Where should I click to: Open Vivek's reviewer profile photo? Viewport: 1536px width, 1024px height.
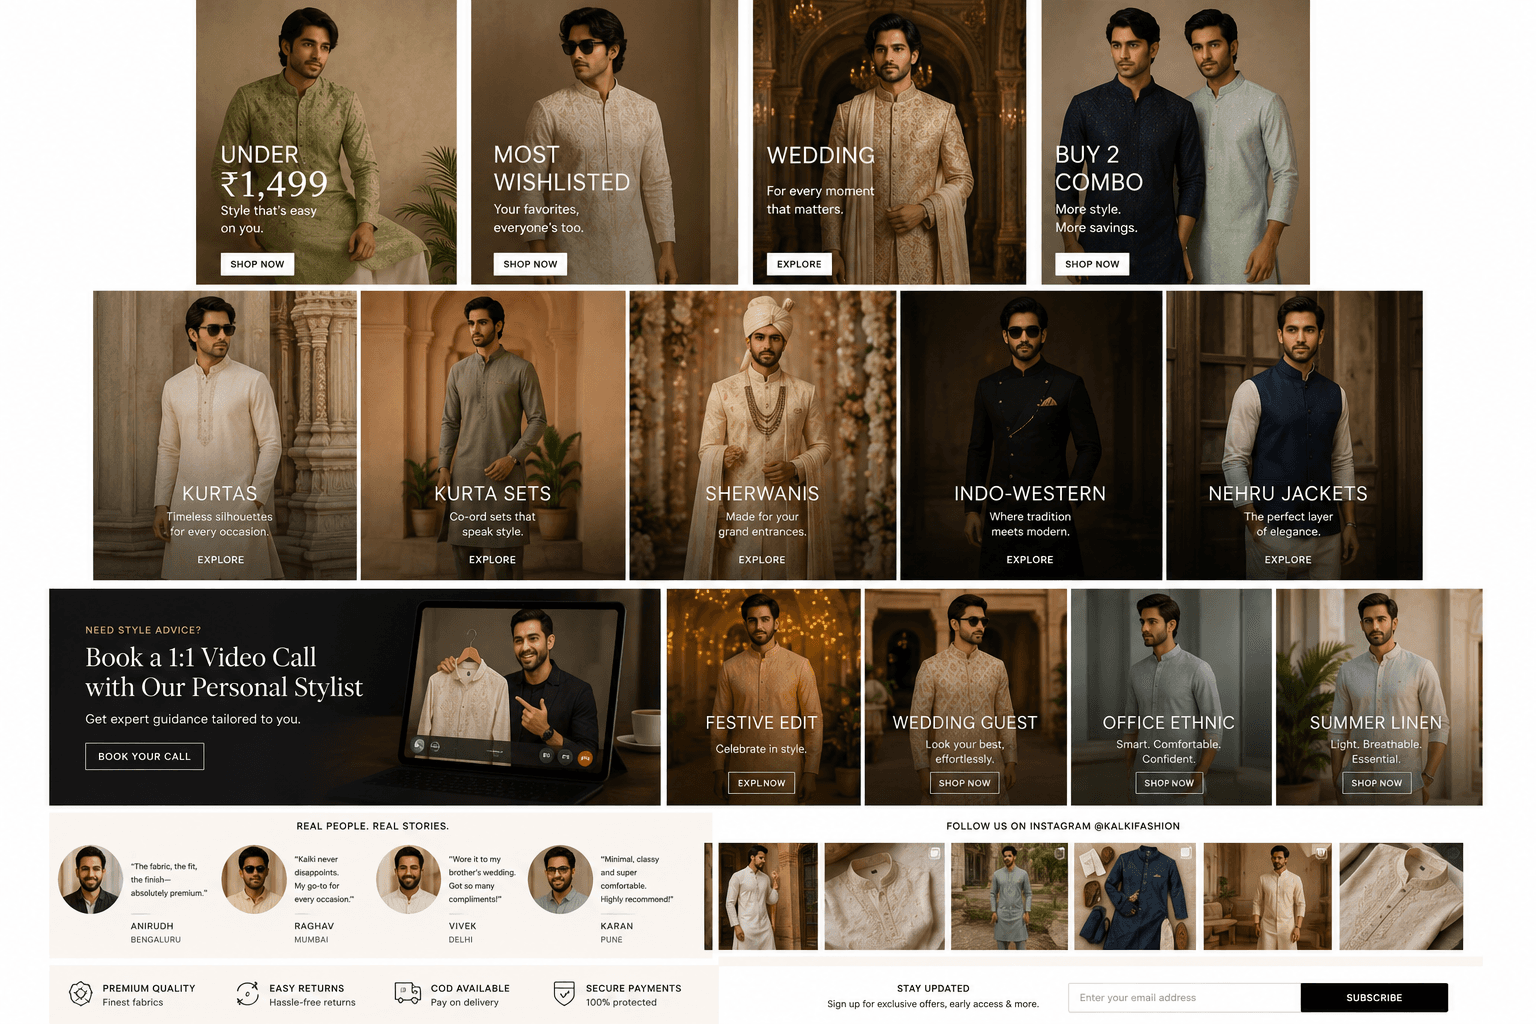pos(408,880)
